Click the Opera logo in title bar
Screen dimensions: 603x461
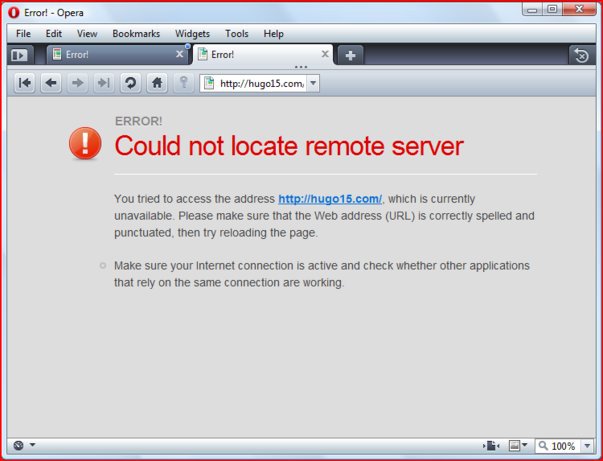[x=13, y=12]
